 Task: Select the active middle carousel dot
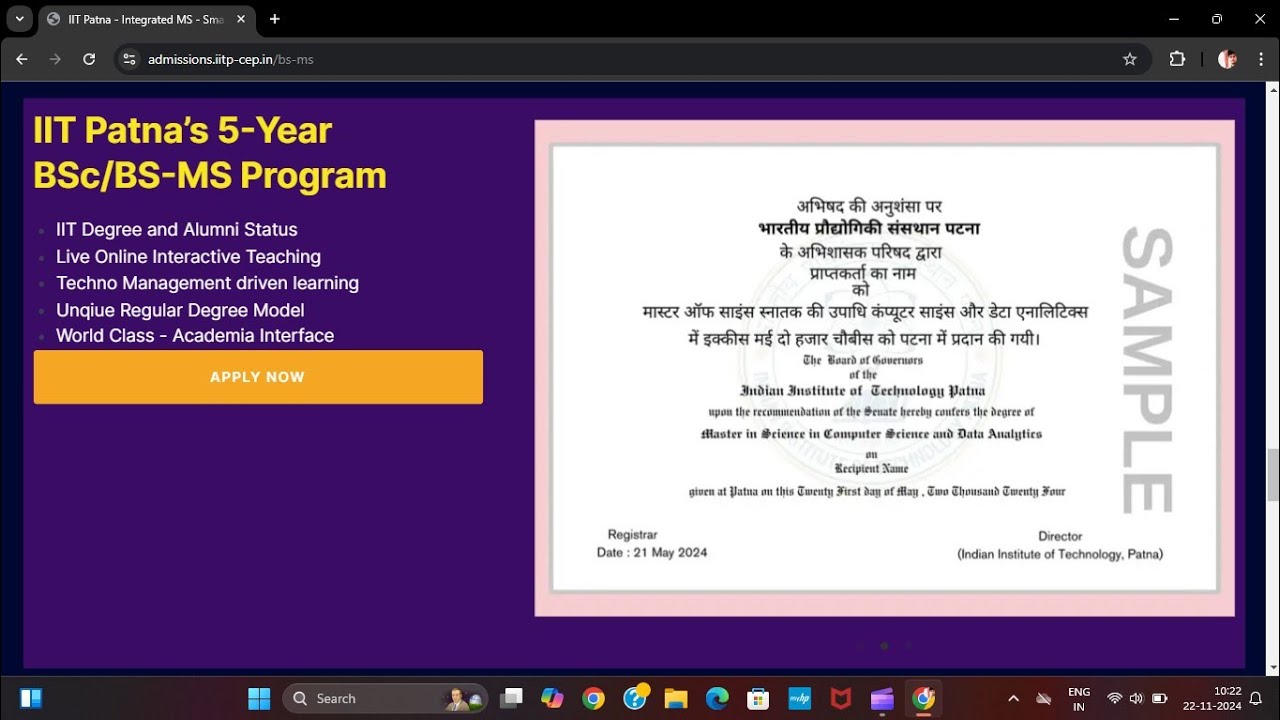pyautogui.click(x=884, y=646)
